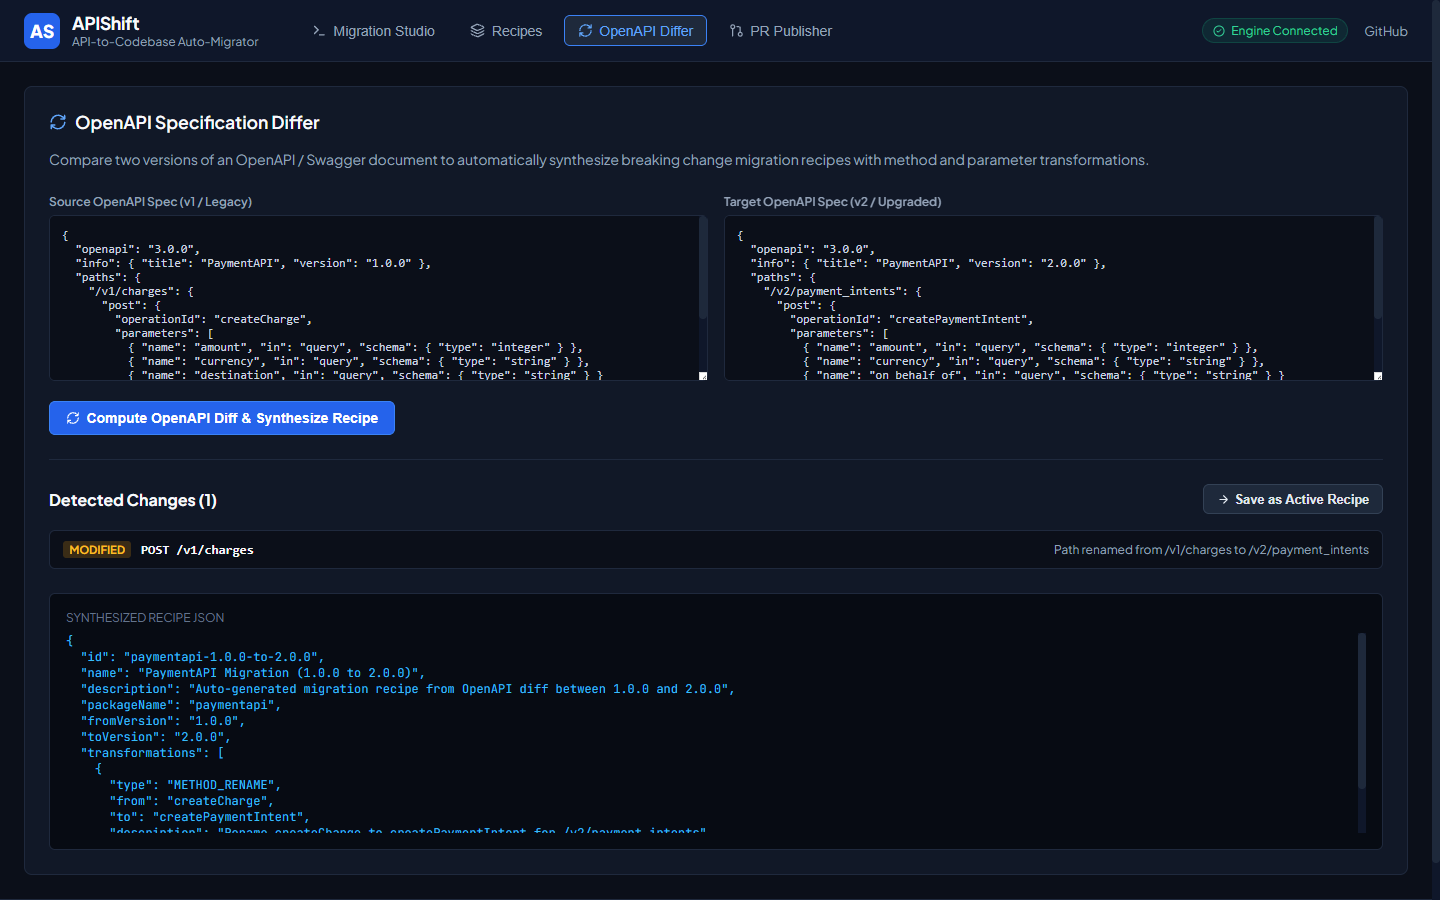Image resolution: width=1440 pixels, height=900 pixels.
Task: Open the Migration Studio tab
Action: coord(373,31)
